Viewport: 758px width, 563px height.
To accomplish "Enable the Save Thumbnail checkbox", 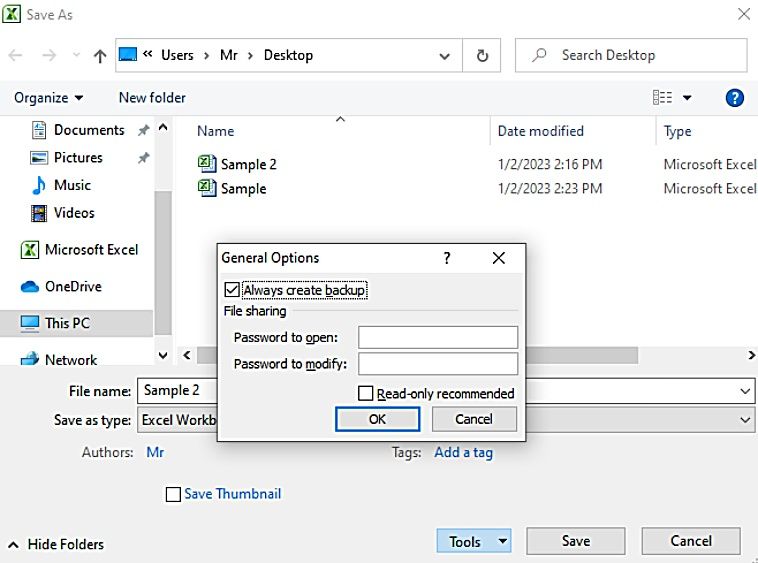I will point(173,494).
